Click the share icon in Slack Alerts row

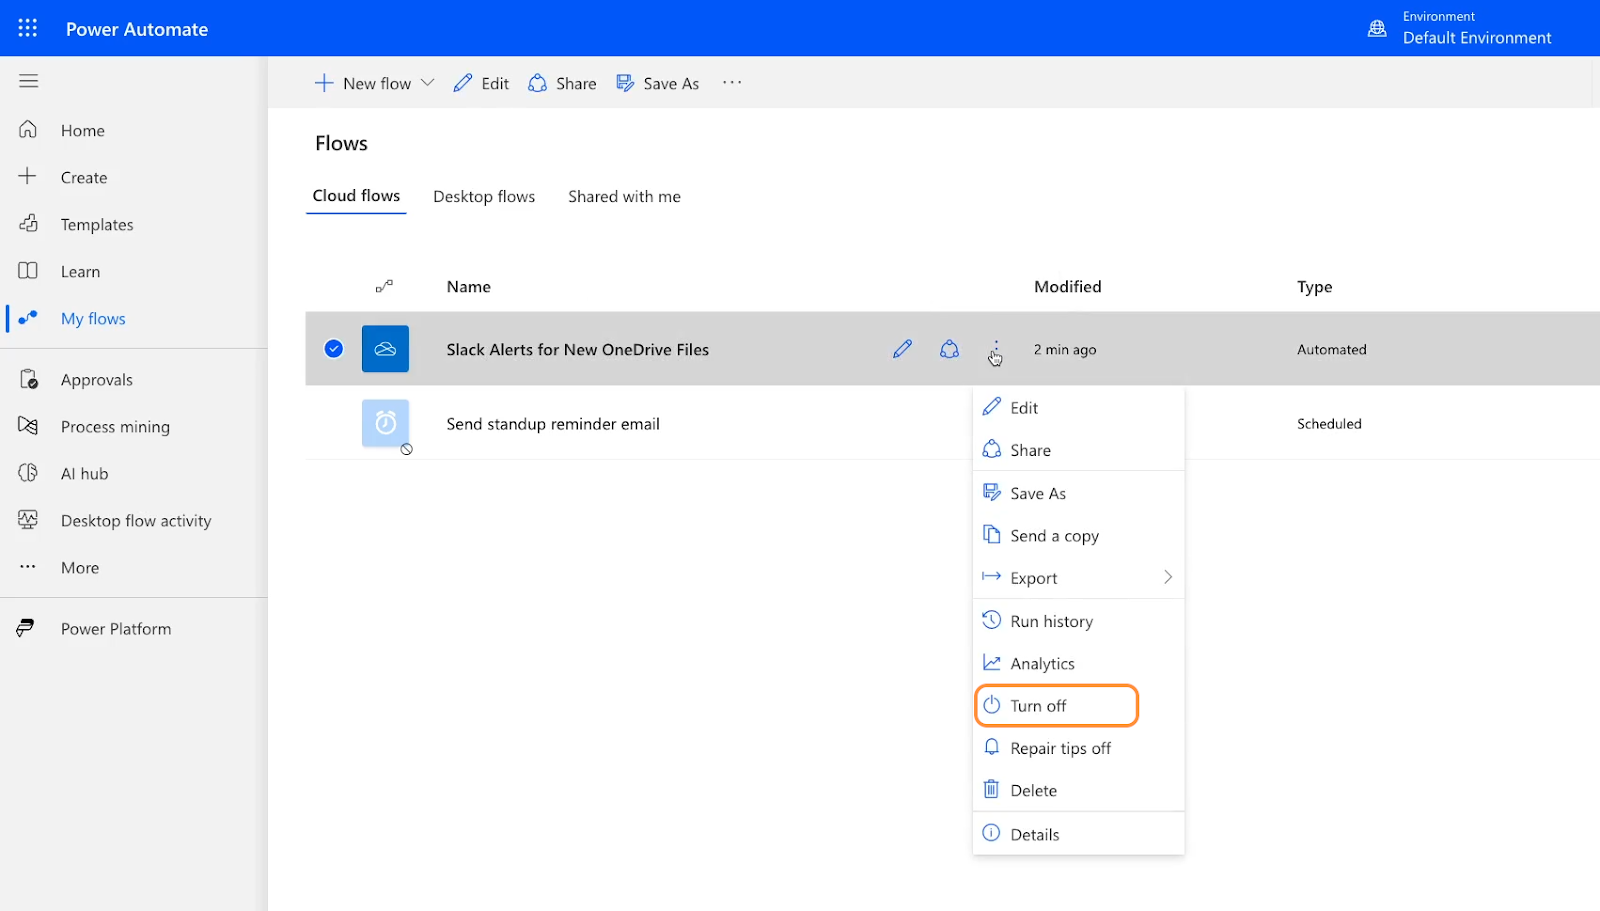click(949, 349)
